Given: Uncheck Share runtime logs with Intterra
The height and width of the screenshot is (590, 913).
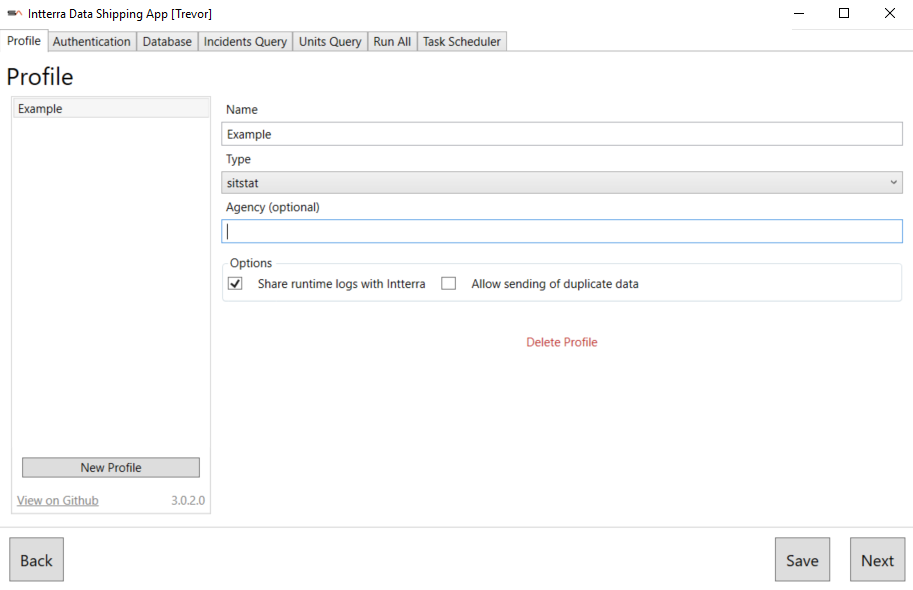Looking at the screenshot, I should coord(235,284).
